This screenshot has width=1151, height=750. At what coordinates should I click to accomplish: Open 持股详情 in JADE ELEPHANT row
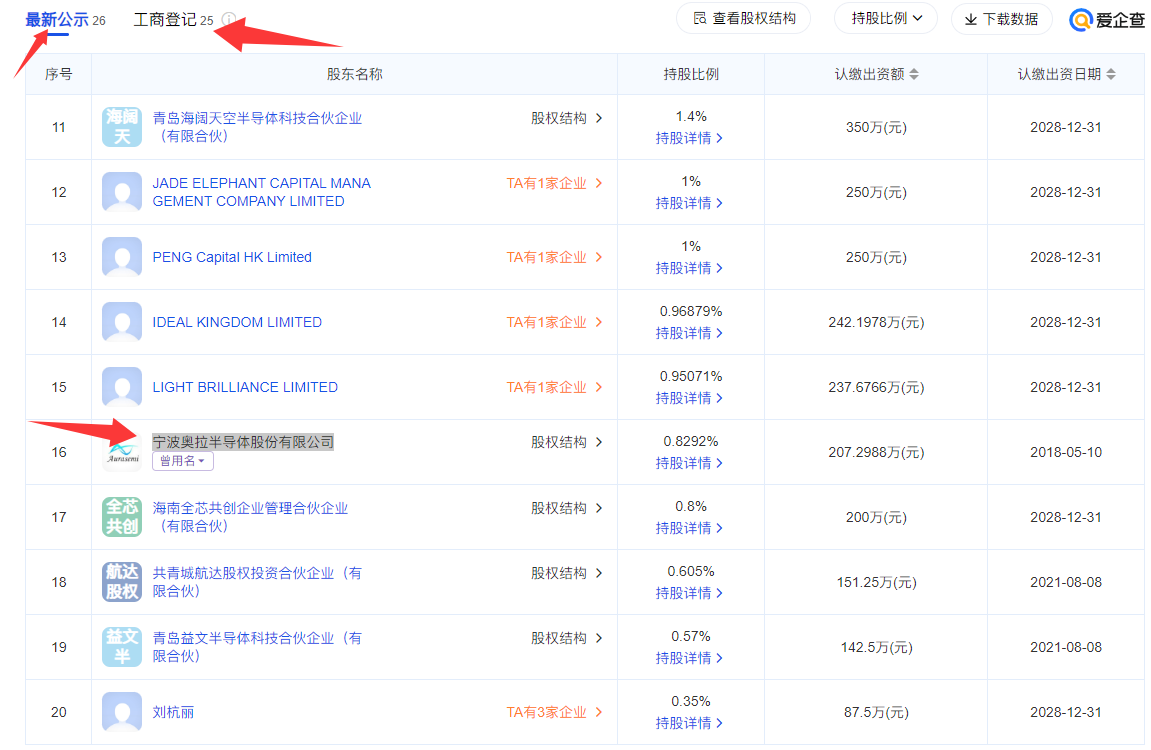point(689,203)
